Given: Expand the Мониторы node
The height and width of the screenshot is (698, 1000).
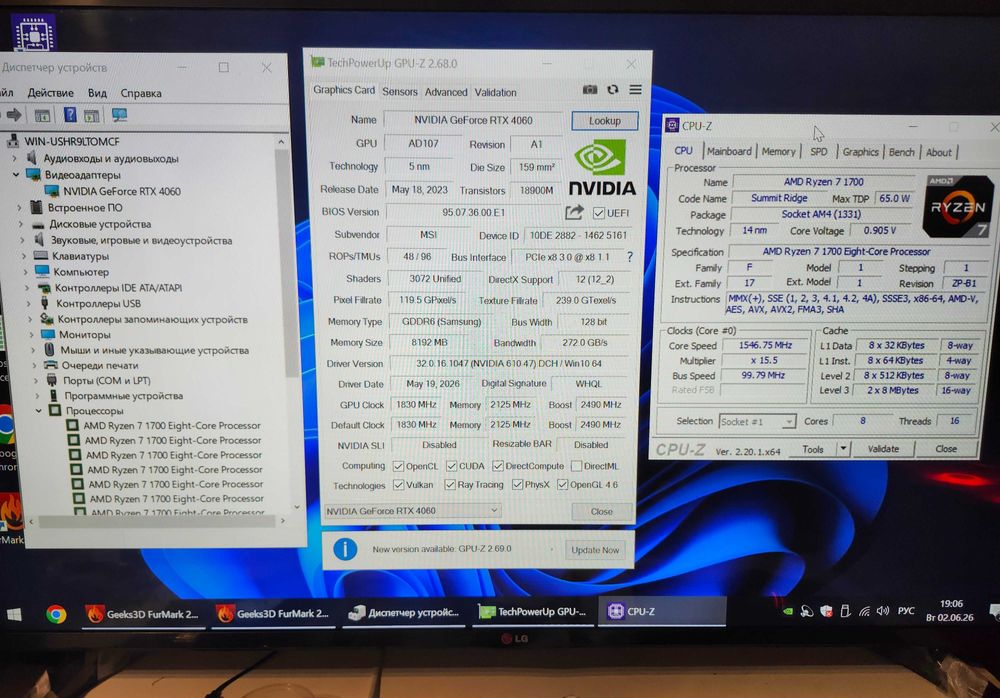Looking at the screenshot, I should tap(31, 334).
